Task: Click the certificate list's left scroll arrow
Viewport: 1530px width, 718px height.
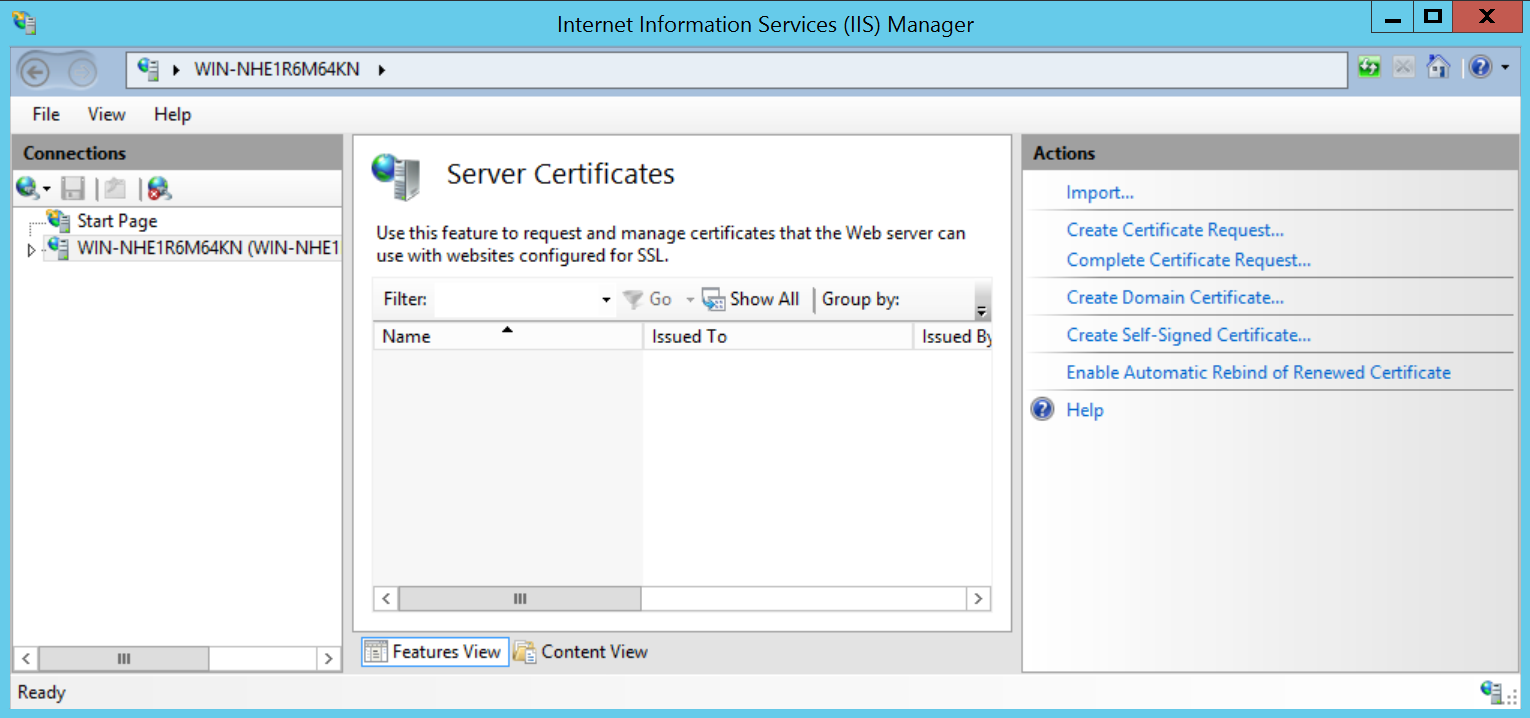Action: point(386,598)
